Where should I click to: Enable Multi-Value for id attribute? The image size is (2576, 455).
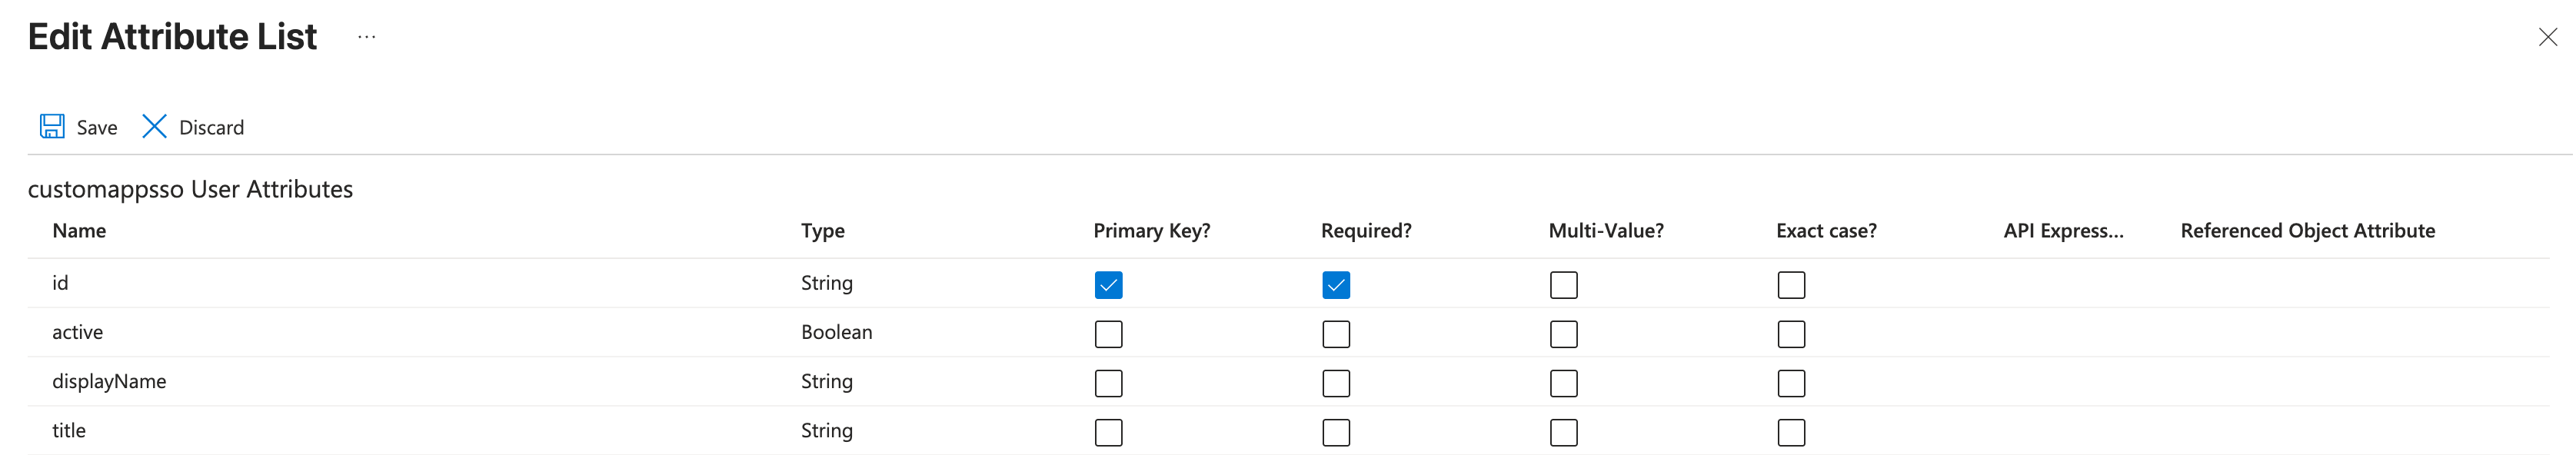coord(1563,285)
